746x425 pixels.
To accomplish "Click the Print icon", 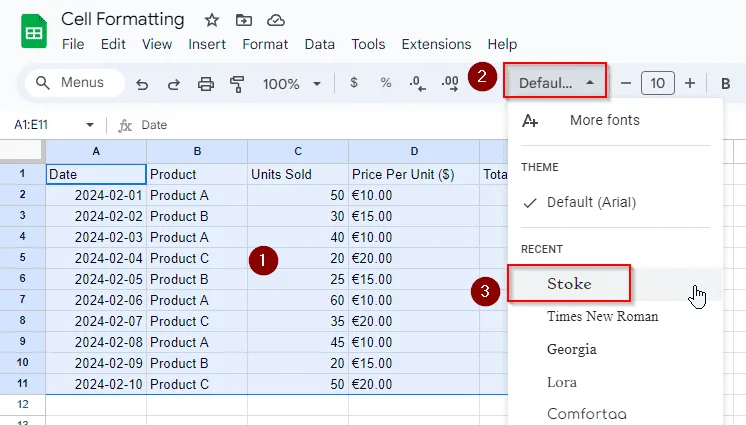I will pyautogui.click(x=206, y=84).
